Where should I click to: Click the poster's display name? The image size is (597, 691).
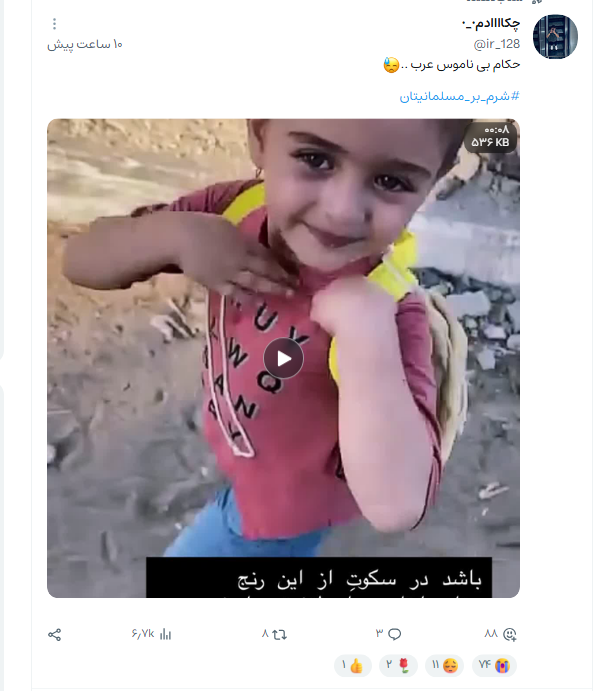click(491, 23)
